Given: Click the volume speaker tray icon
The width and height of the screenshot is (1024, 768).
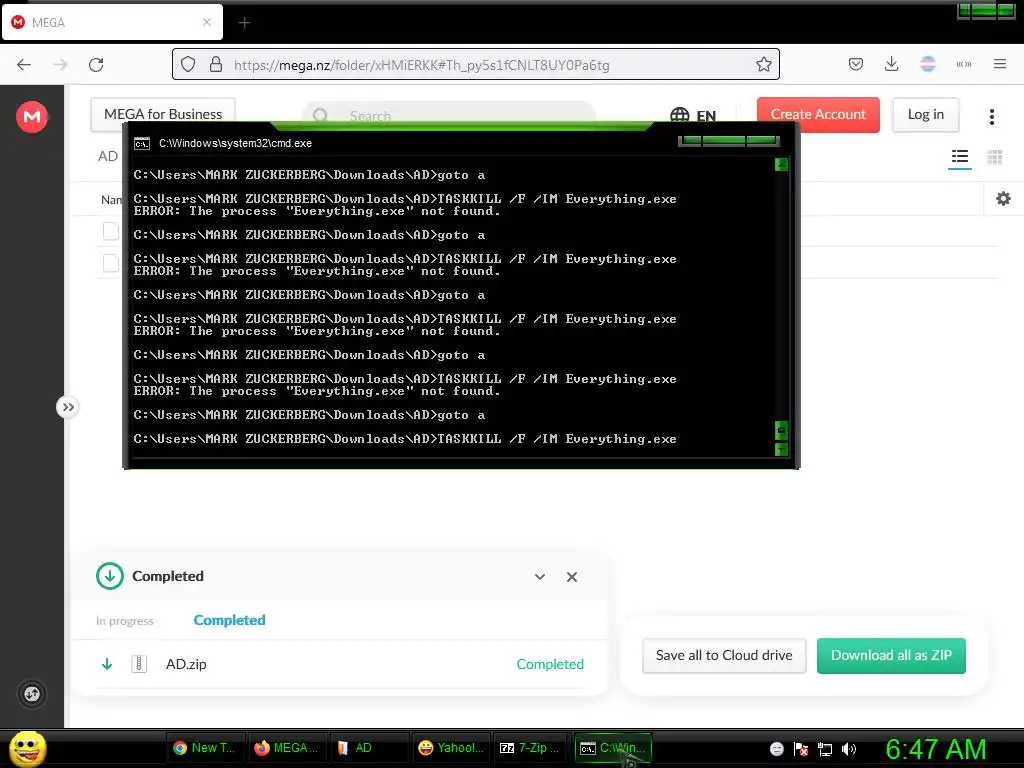Looking at the screenshot, I should click(848, 749).
